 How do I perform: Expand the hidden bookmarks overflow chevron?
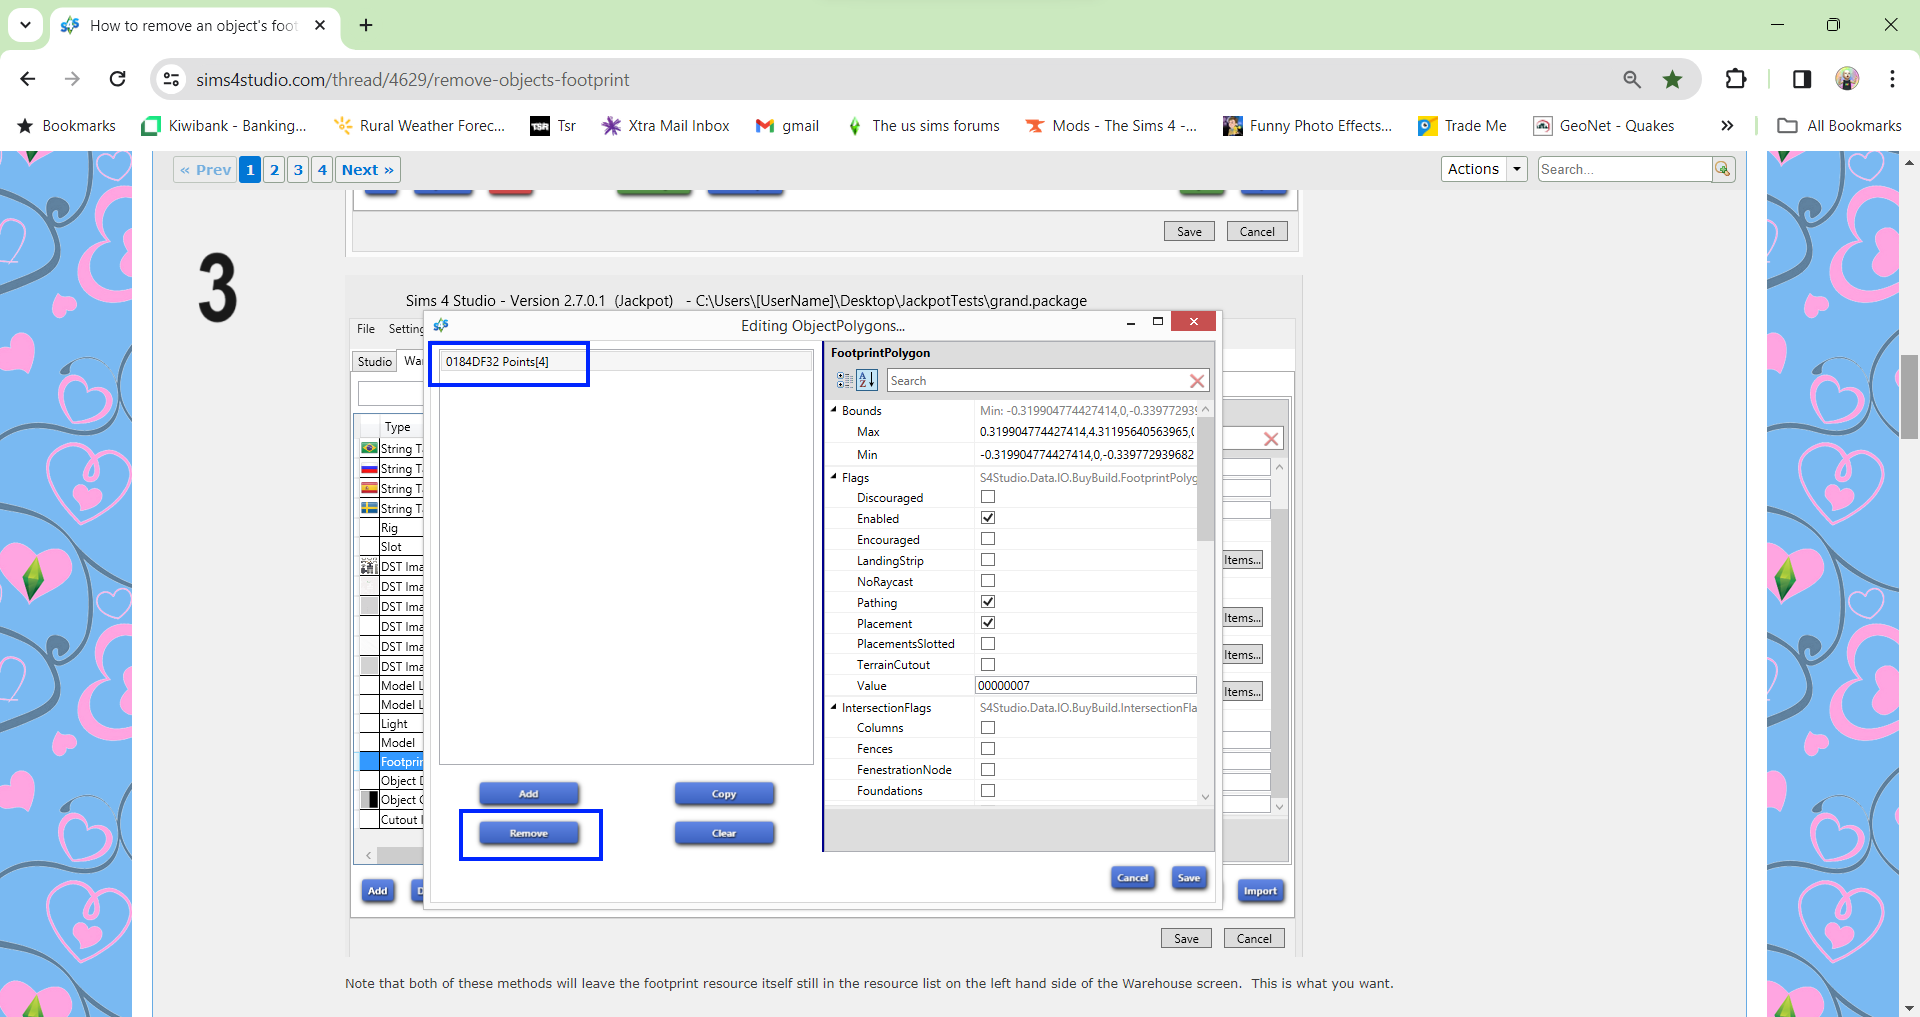1726,126
